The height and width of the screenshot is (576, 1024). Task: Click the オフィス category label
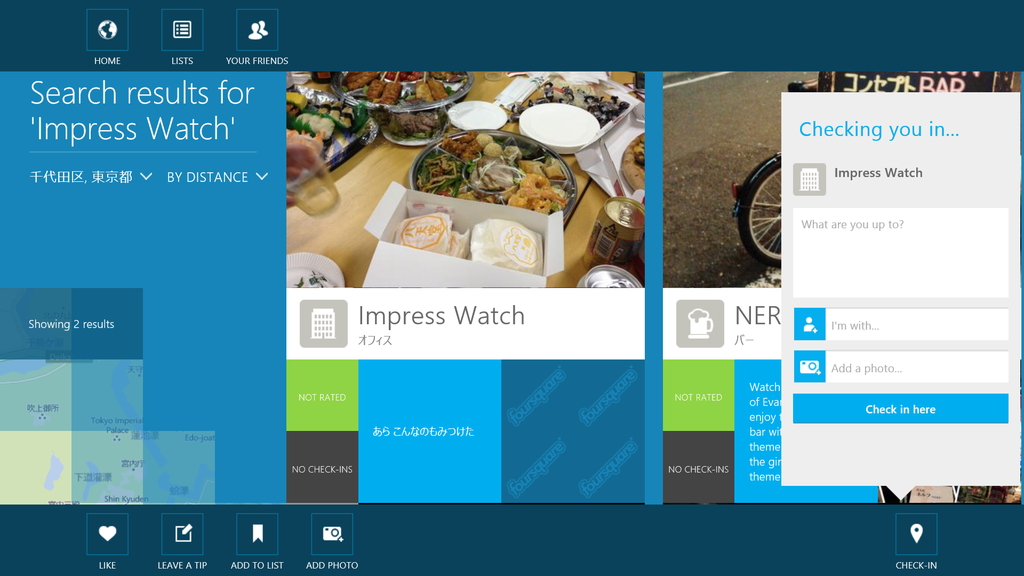(375, 340)
